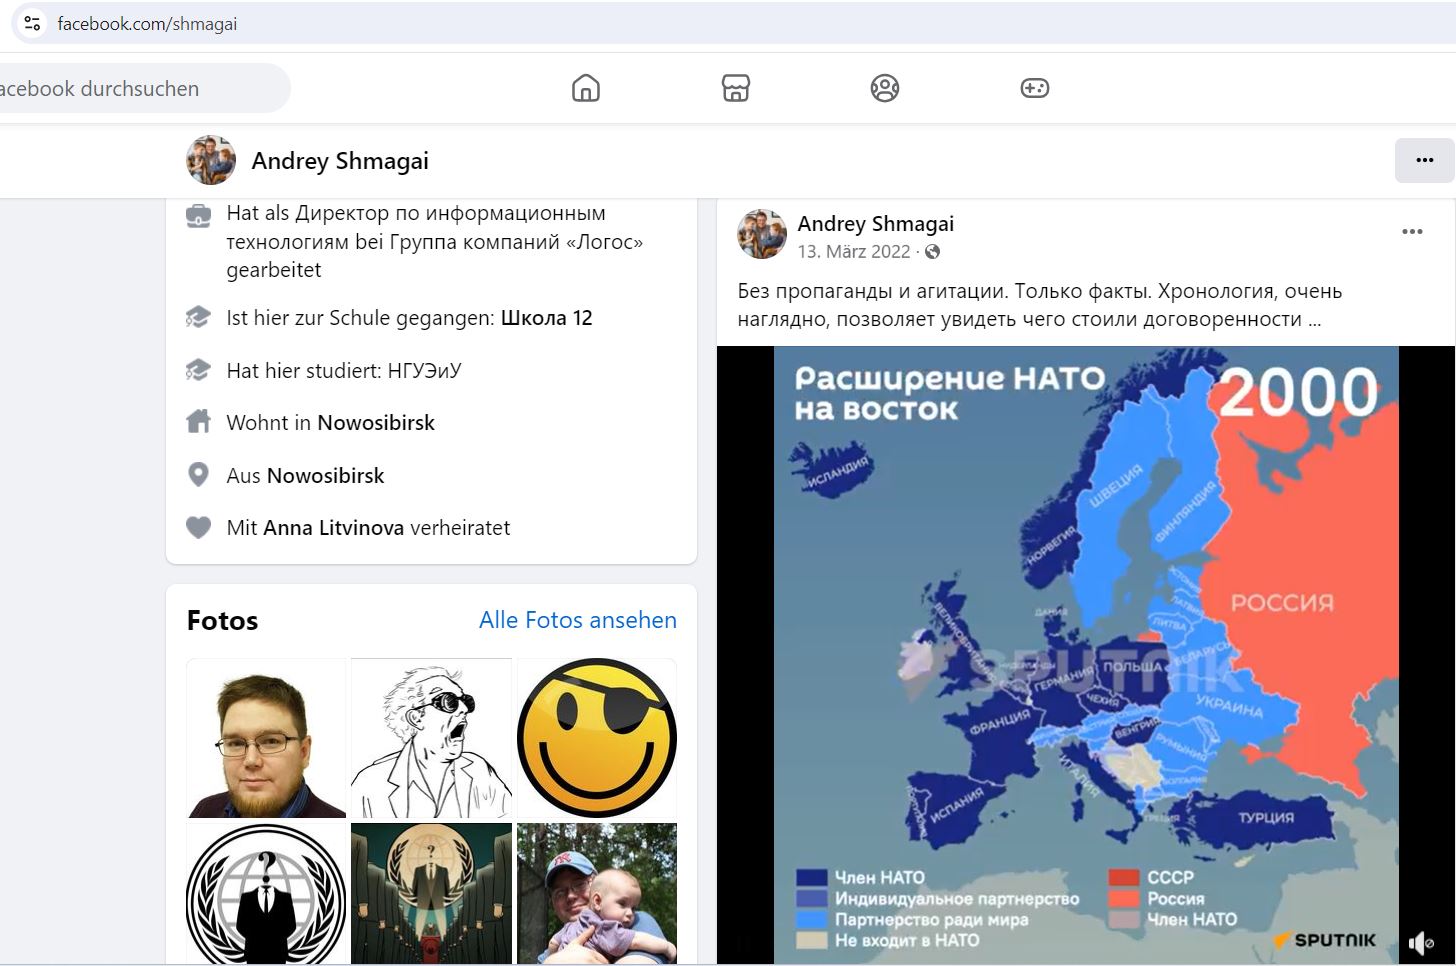Image resolution: width=1456 pixels, height=966 pixels.
Task: Open the portrait photo of man with glasses
Action: [x=266, y=738]
